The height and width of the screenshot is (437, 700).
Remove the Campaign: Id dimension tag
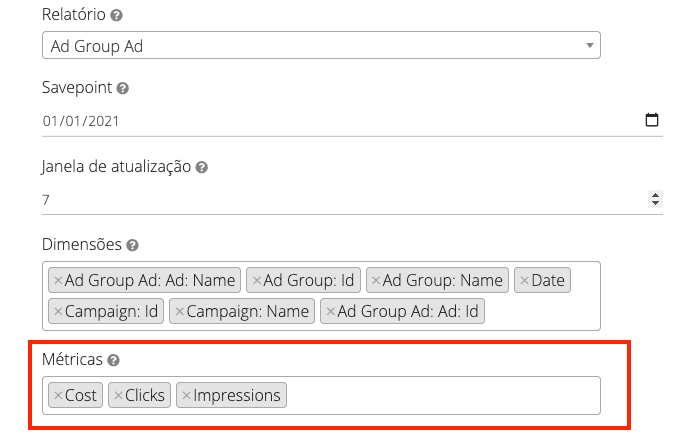click(x=58, y=312)
